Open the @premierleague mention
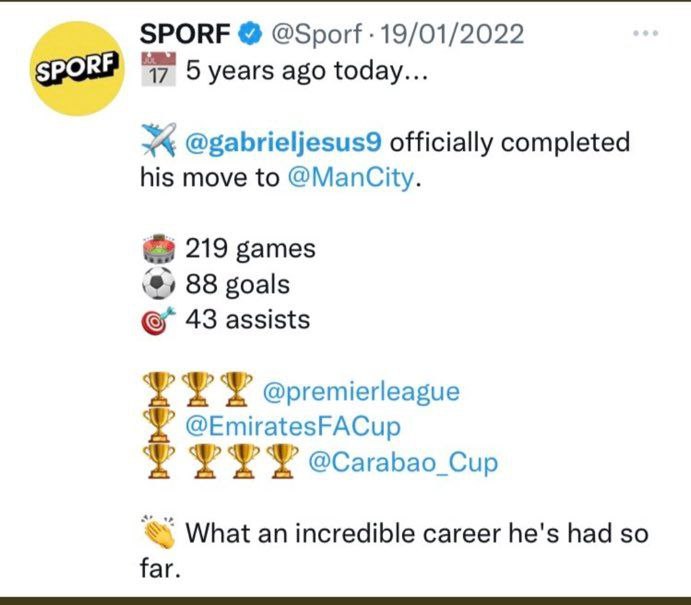The width and height of the screenshot is (691, 605). click(x=360, y=391)
